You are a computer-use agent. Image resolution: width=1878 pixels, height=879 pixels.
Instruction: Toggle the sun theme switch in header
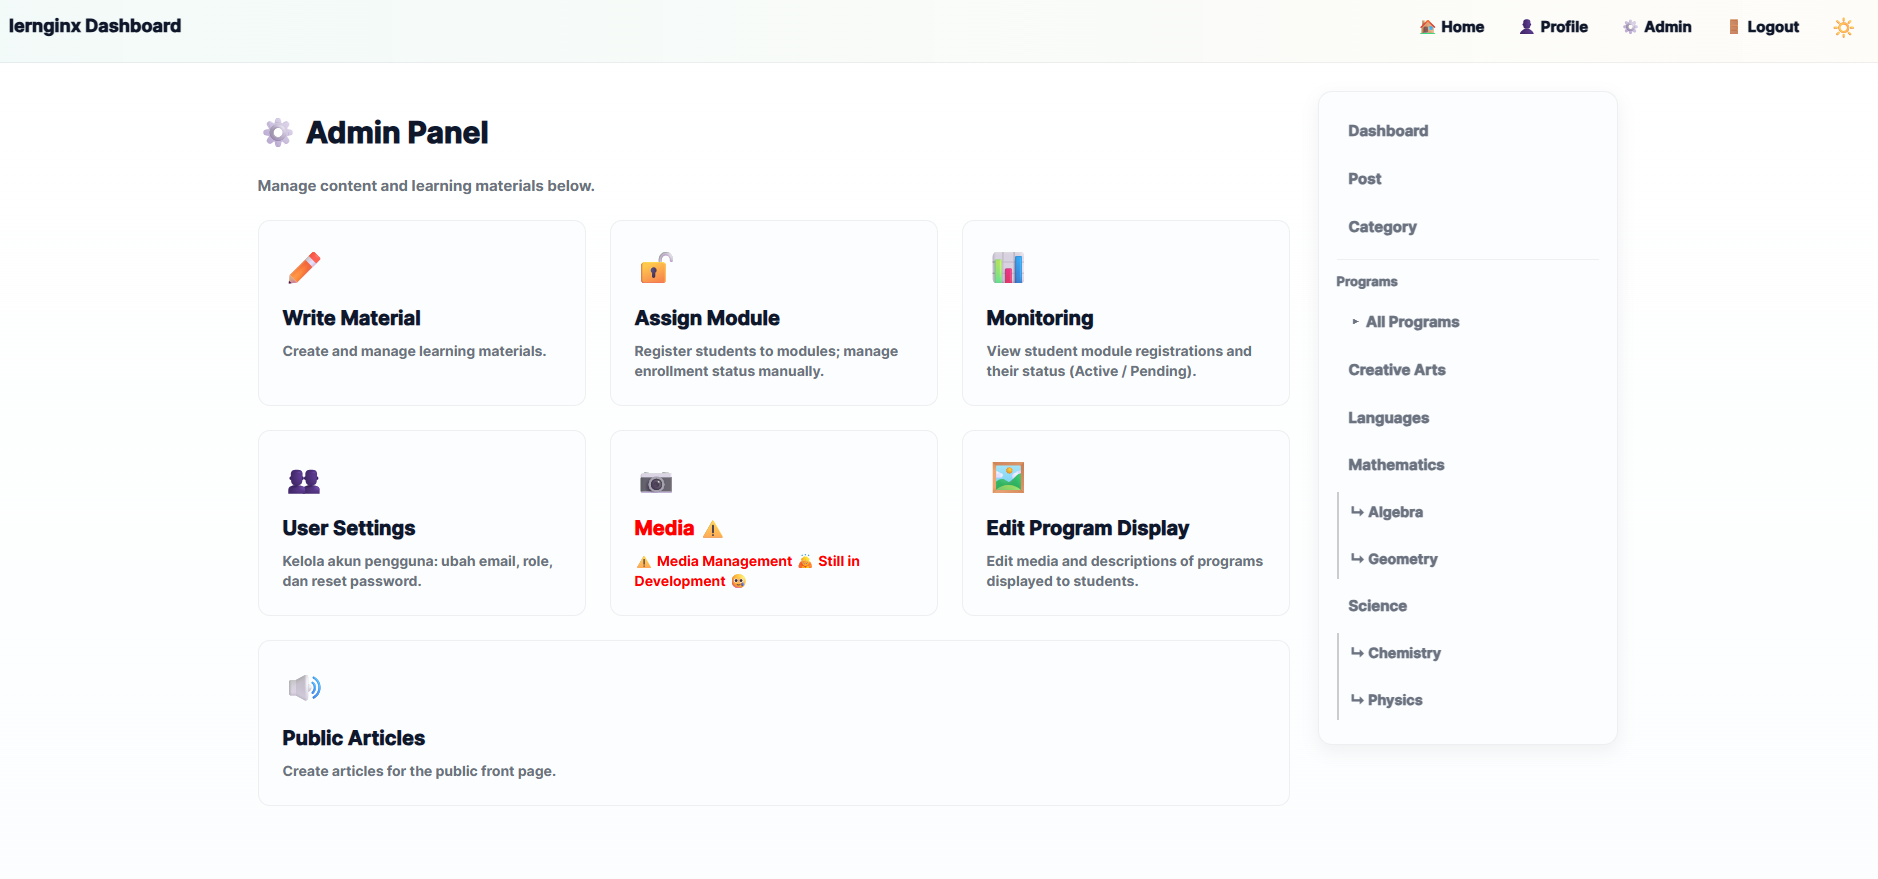[1844, 28]
